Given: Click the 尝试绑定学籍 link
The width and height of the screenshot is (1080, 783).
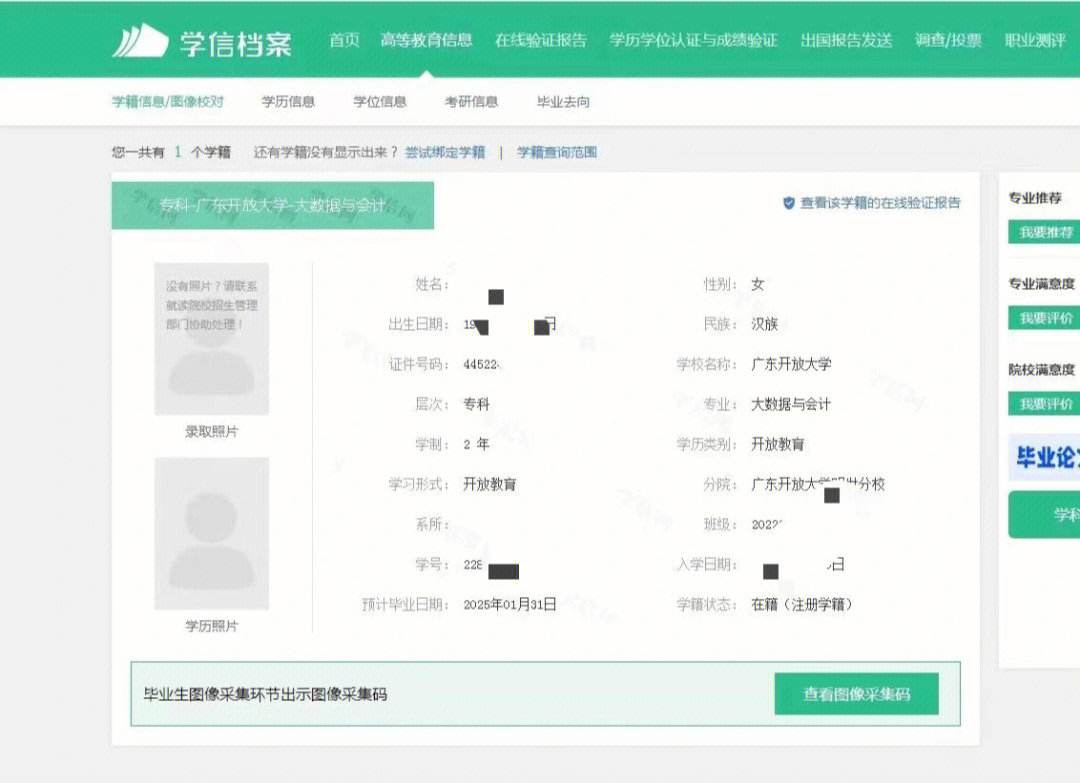Looking at the screenshot, I should tap(445, 152).
